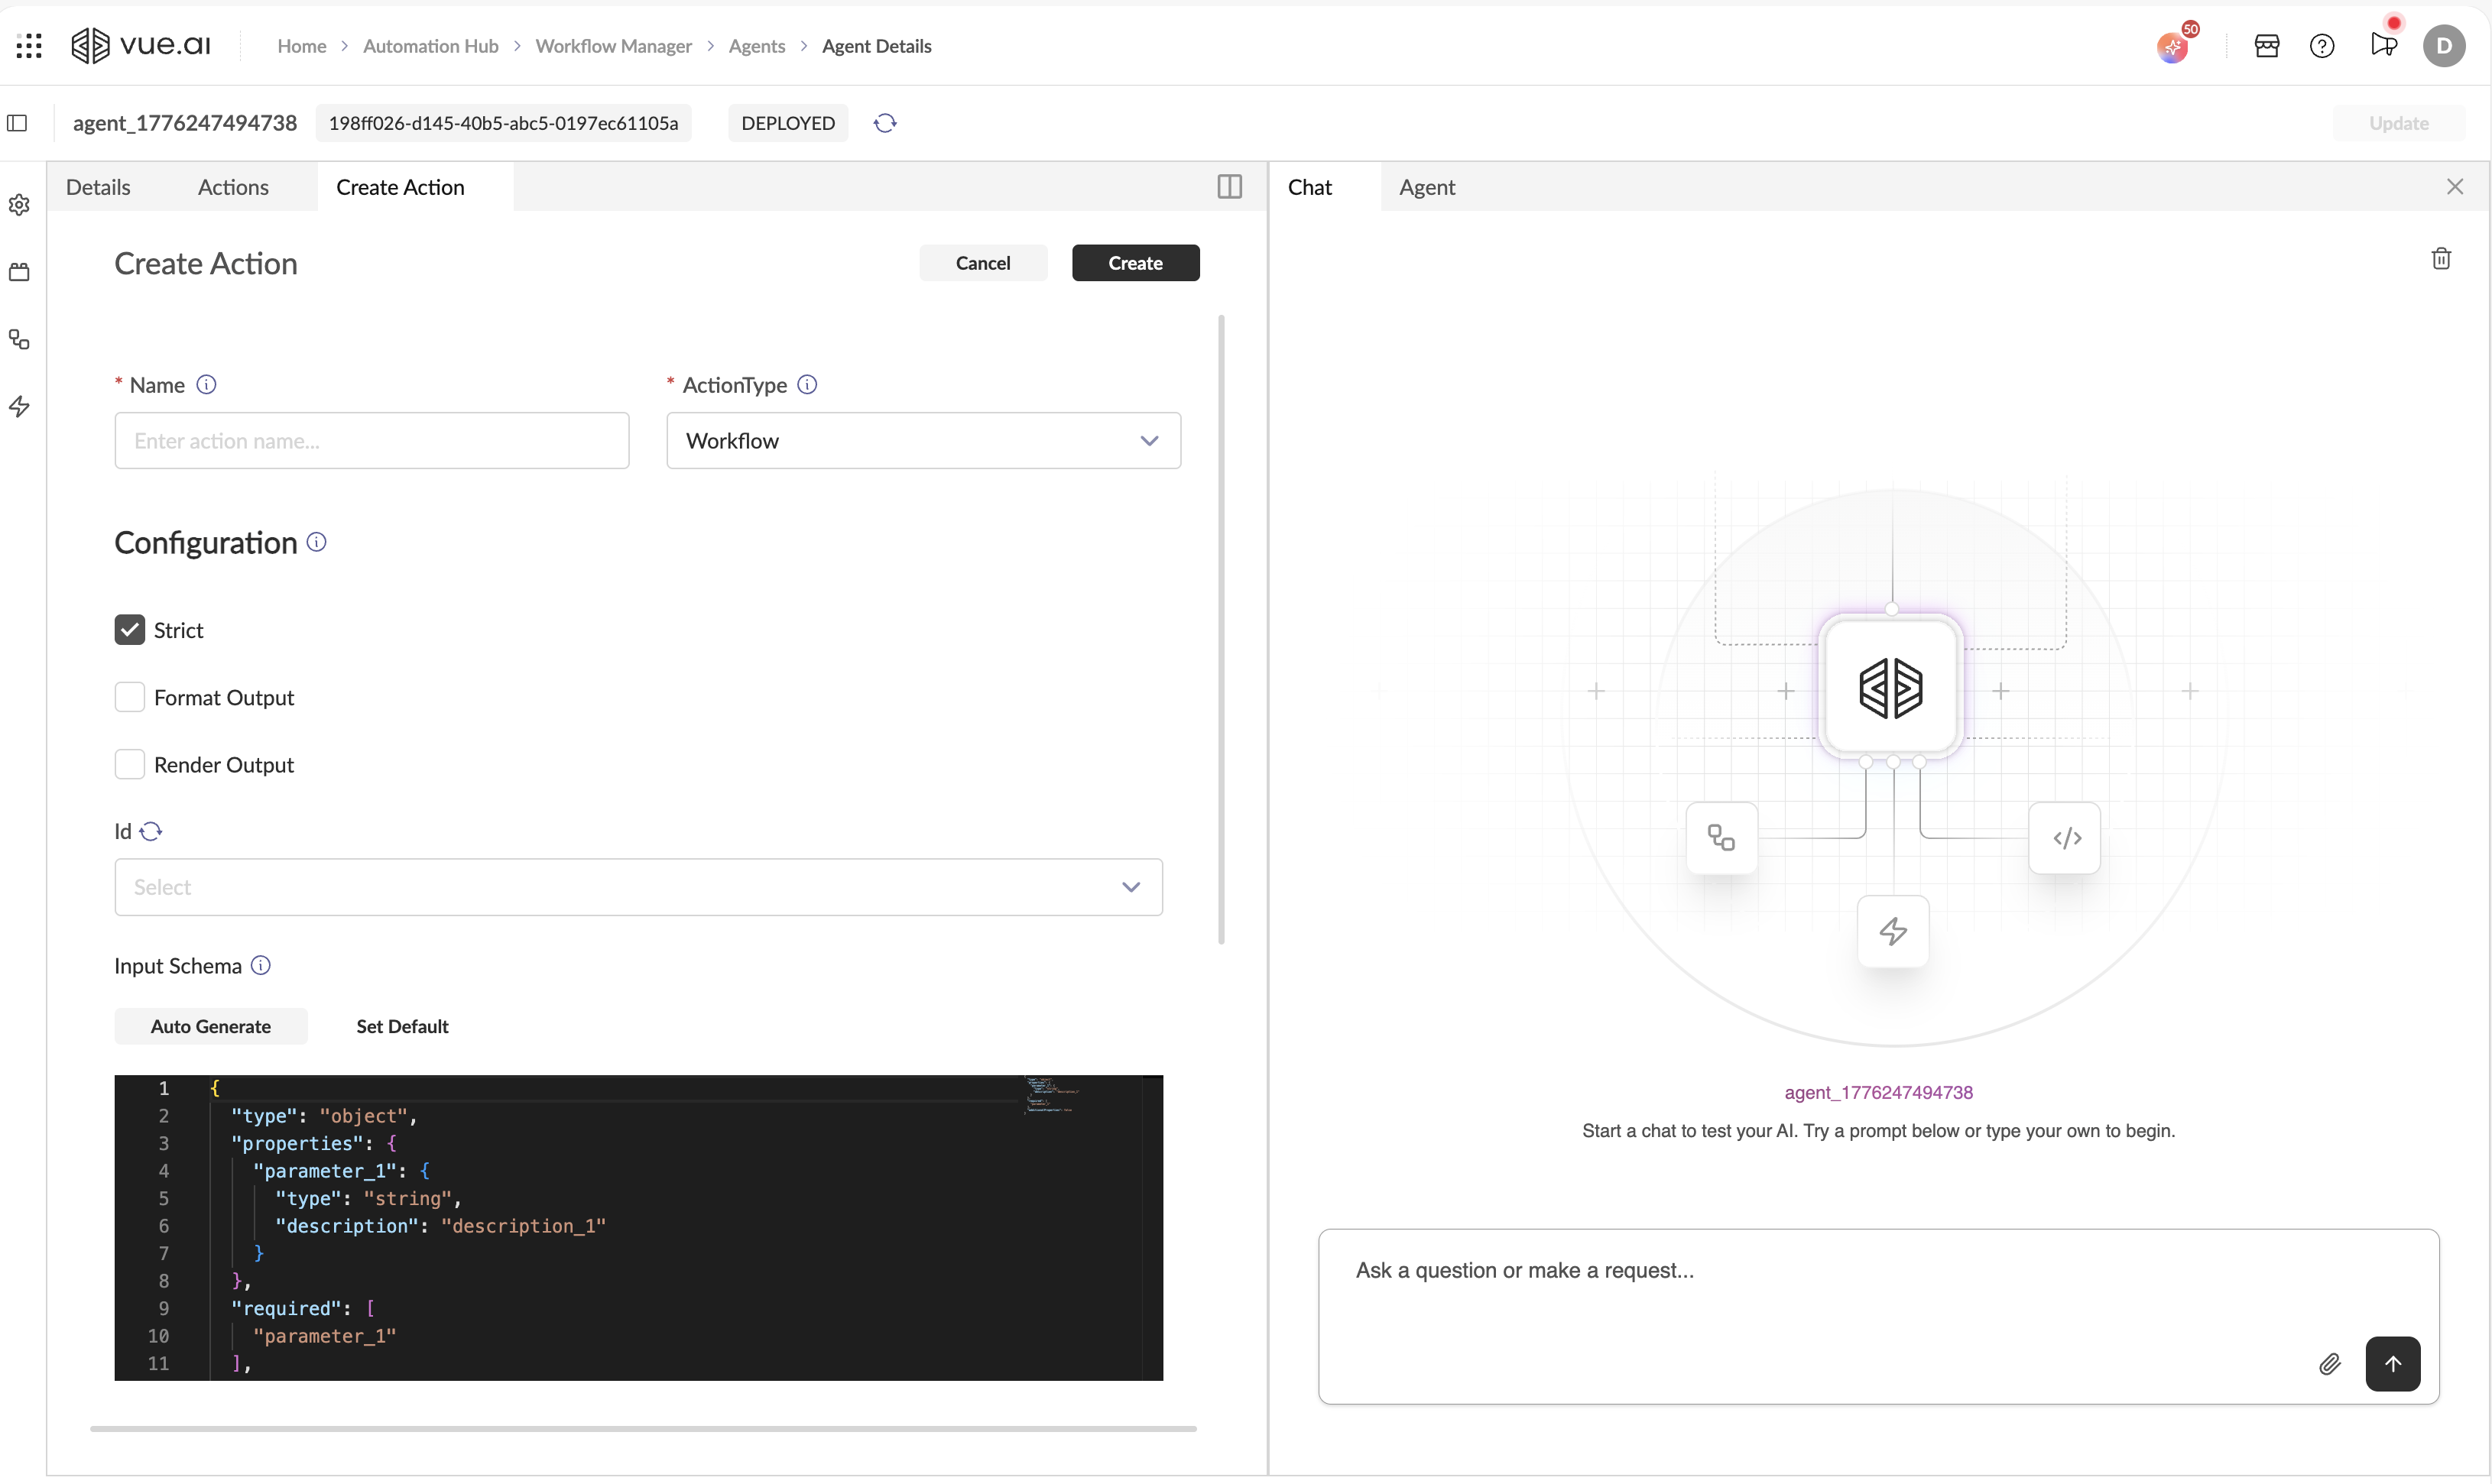Open the calendar-style sidebar icon
2492x1484 pixels.
pyautogui.click(x=19, y=271)
